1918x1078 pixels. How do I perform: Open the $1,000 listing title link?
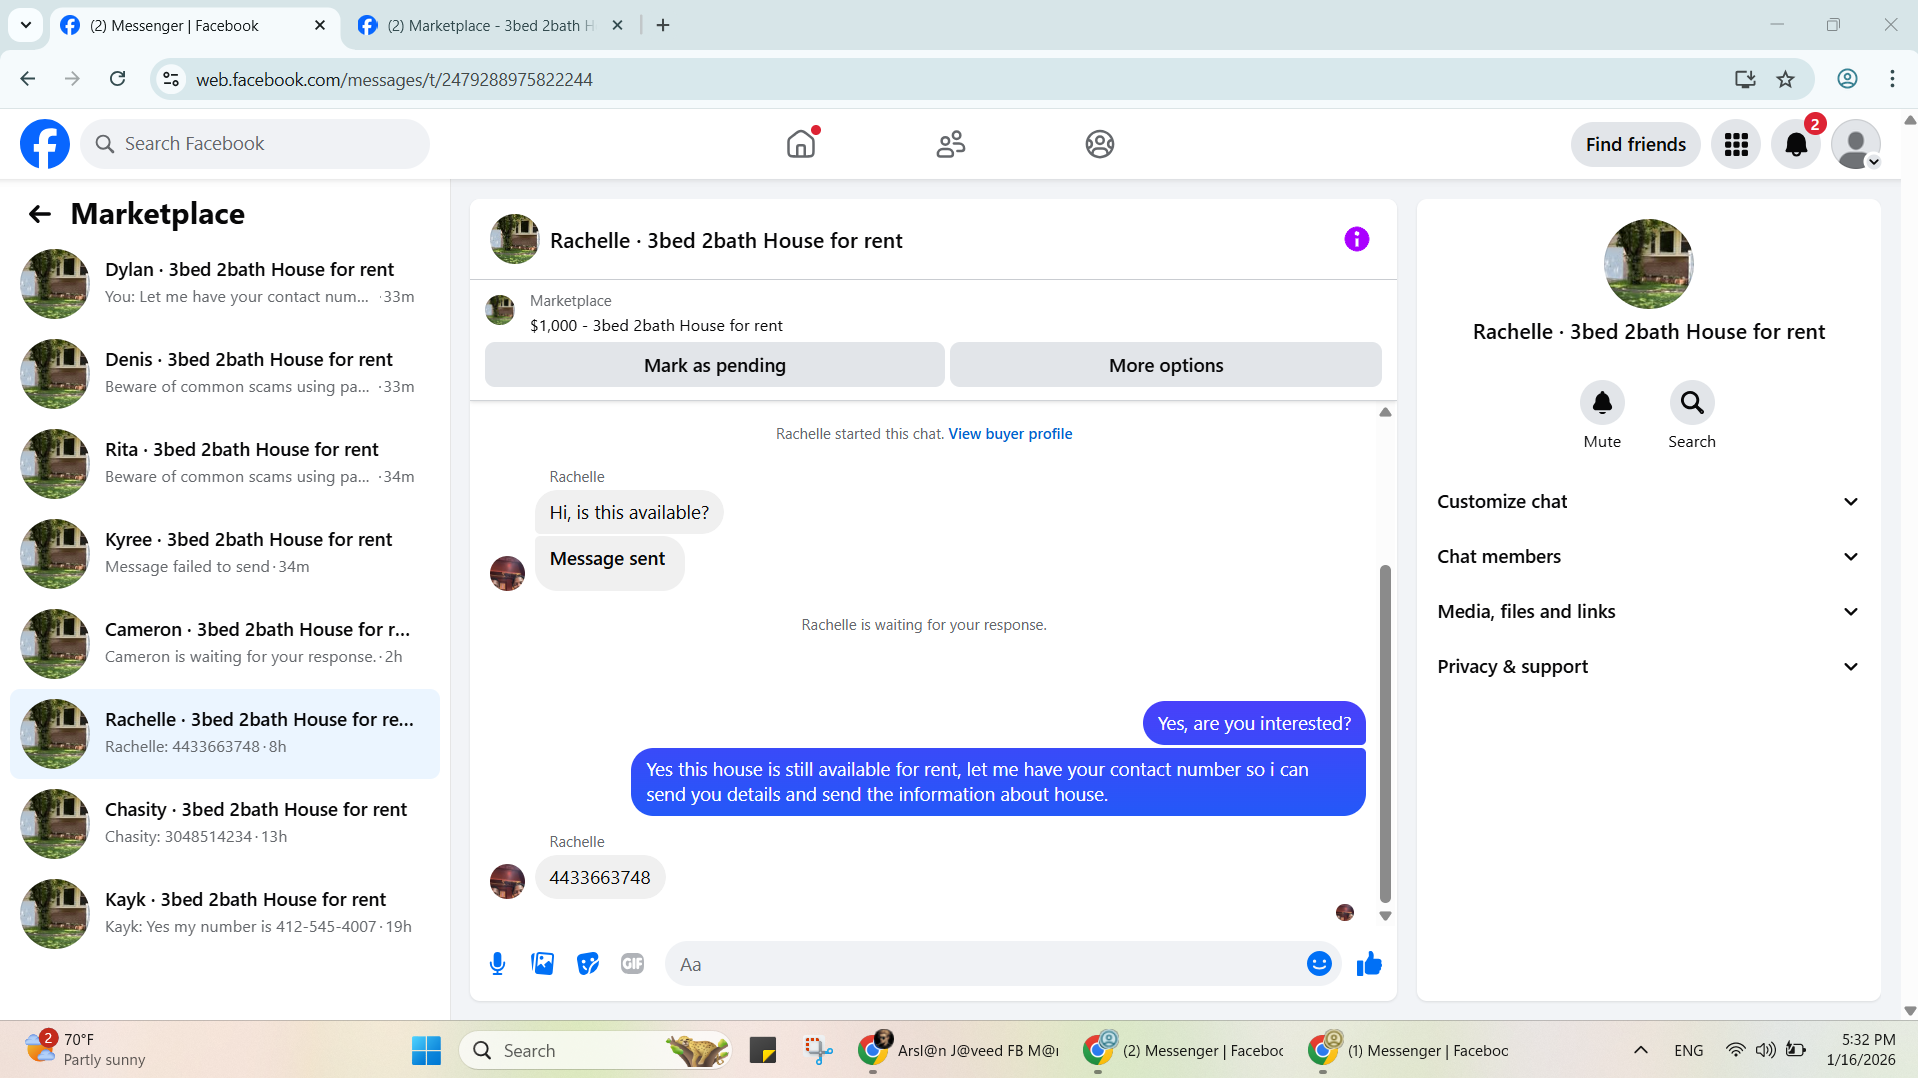point(656,326)
